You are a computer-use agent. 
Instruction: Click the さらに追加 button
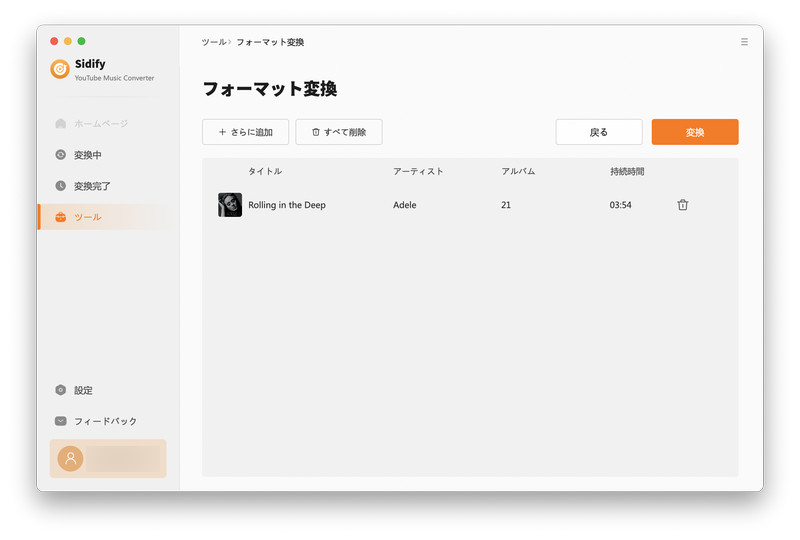click(x=245, y=132)
